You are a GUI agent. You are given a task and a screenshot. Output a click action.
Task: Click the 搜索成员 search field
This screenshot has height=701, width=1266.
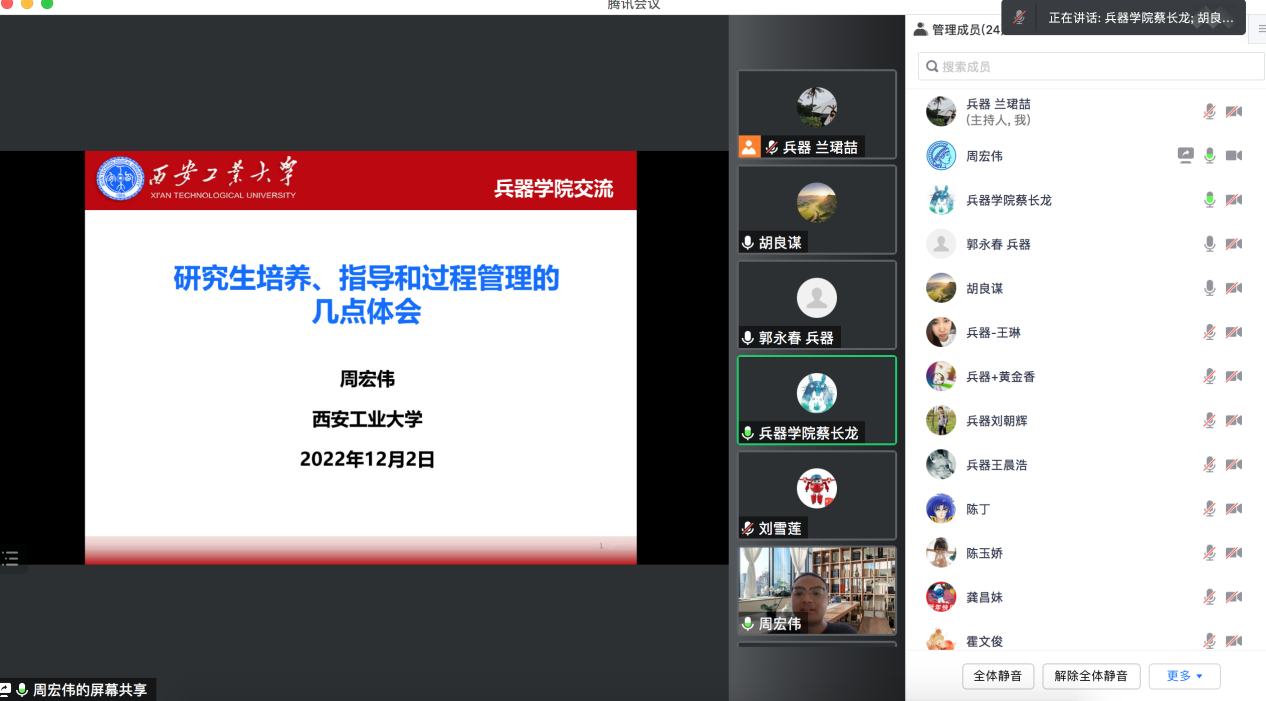tap(1090, 67)
